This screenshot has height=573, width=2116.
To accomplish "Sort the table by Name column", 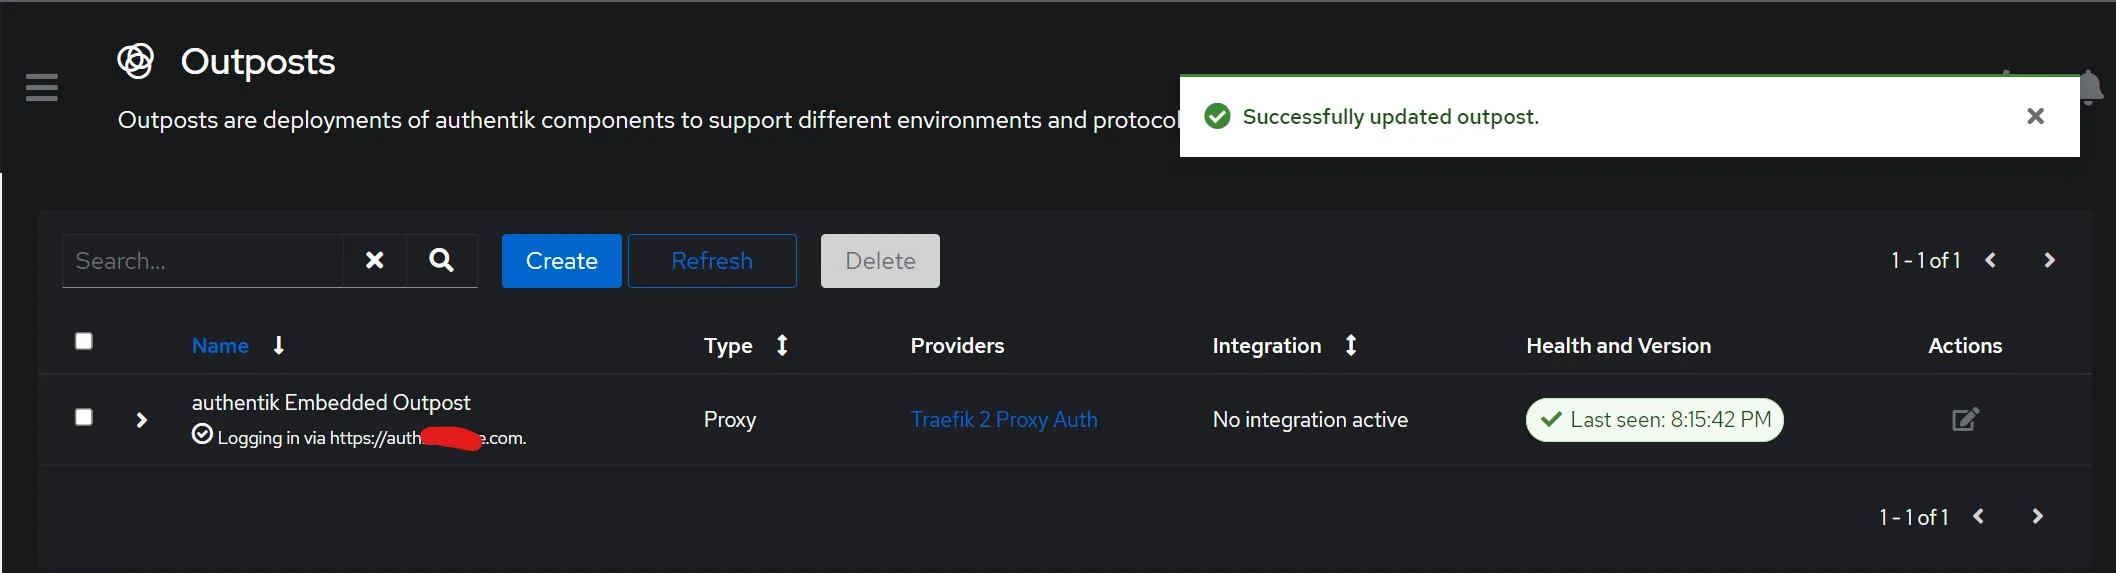I will pos(221,346).
